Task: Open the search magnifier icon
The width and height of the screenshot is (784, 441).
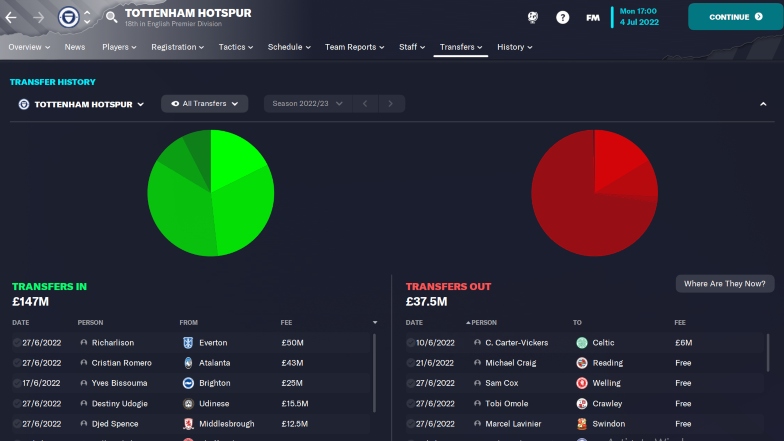Action: 112,17
